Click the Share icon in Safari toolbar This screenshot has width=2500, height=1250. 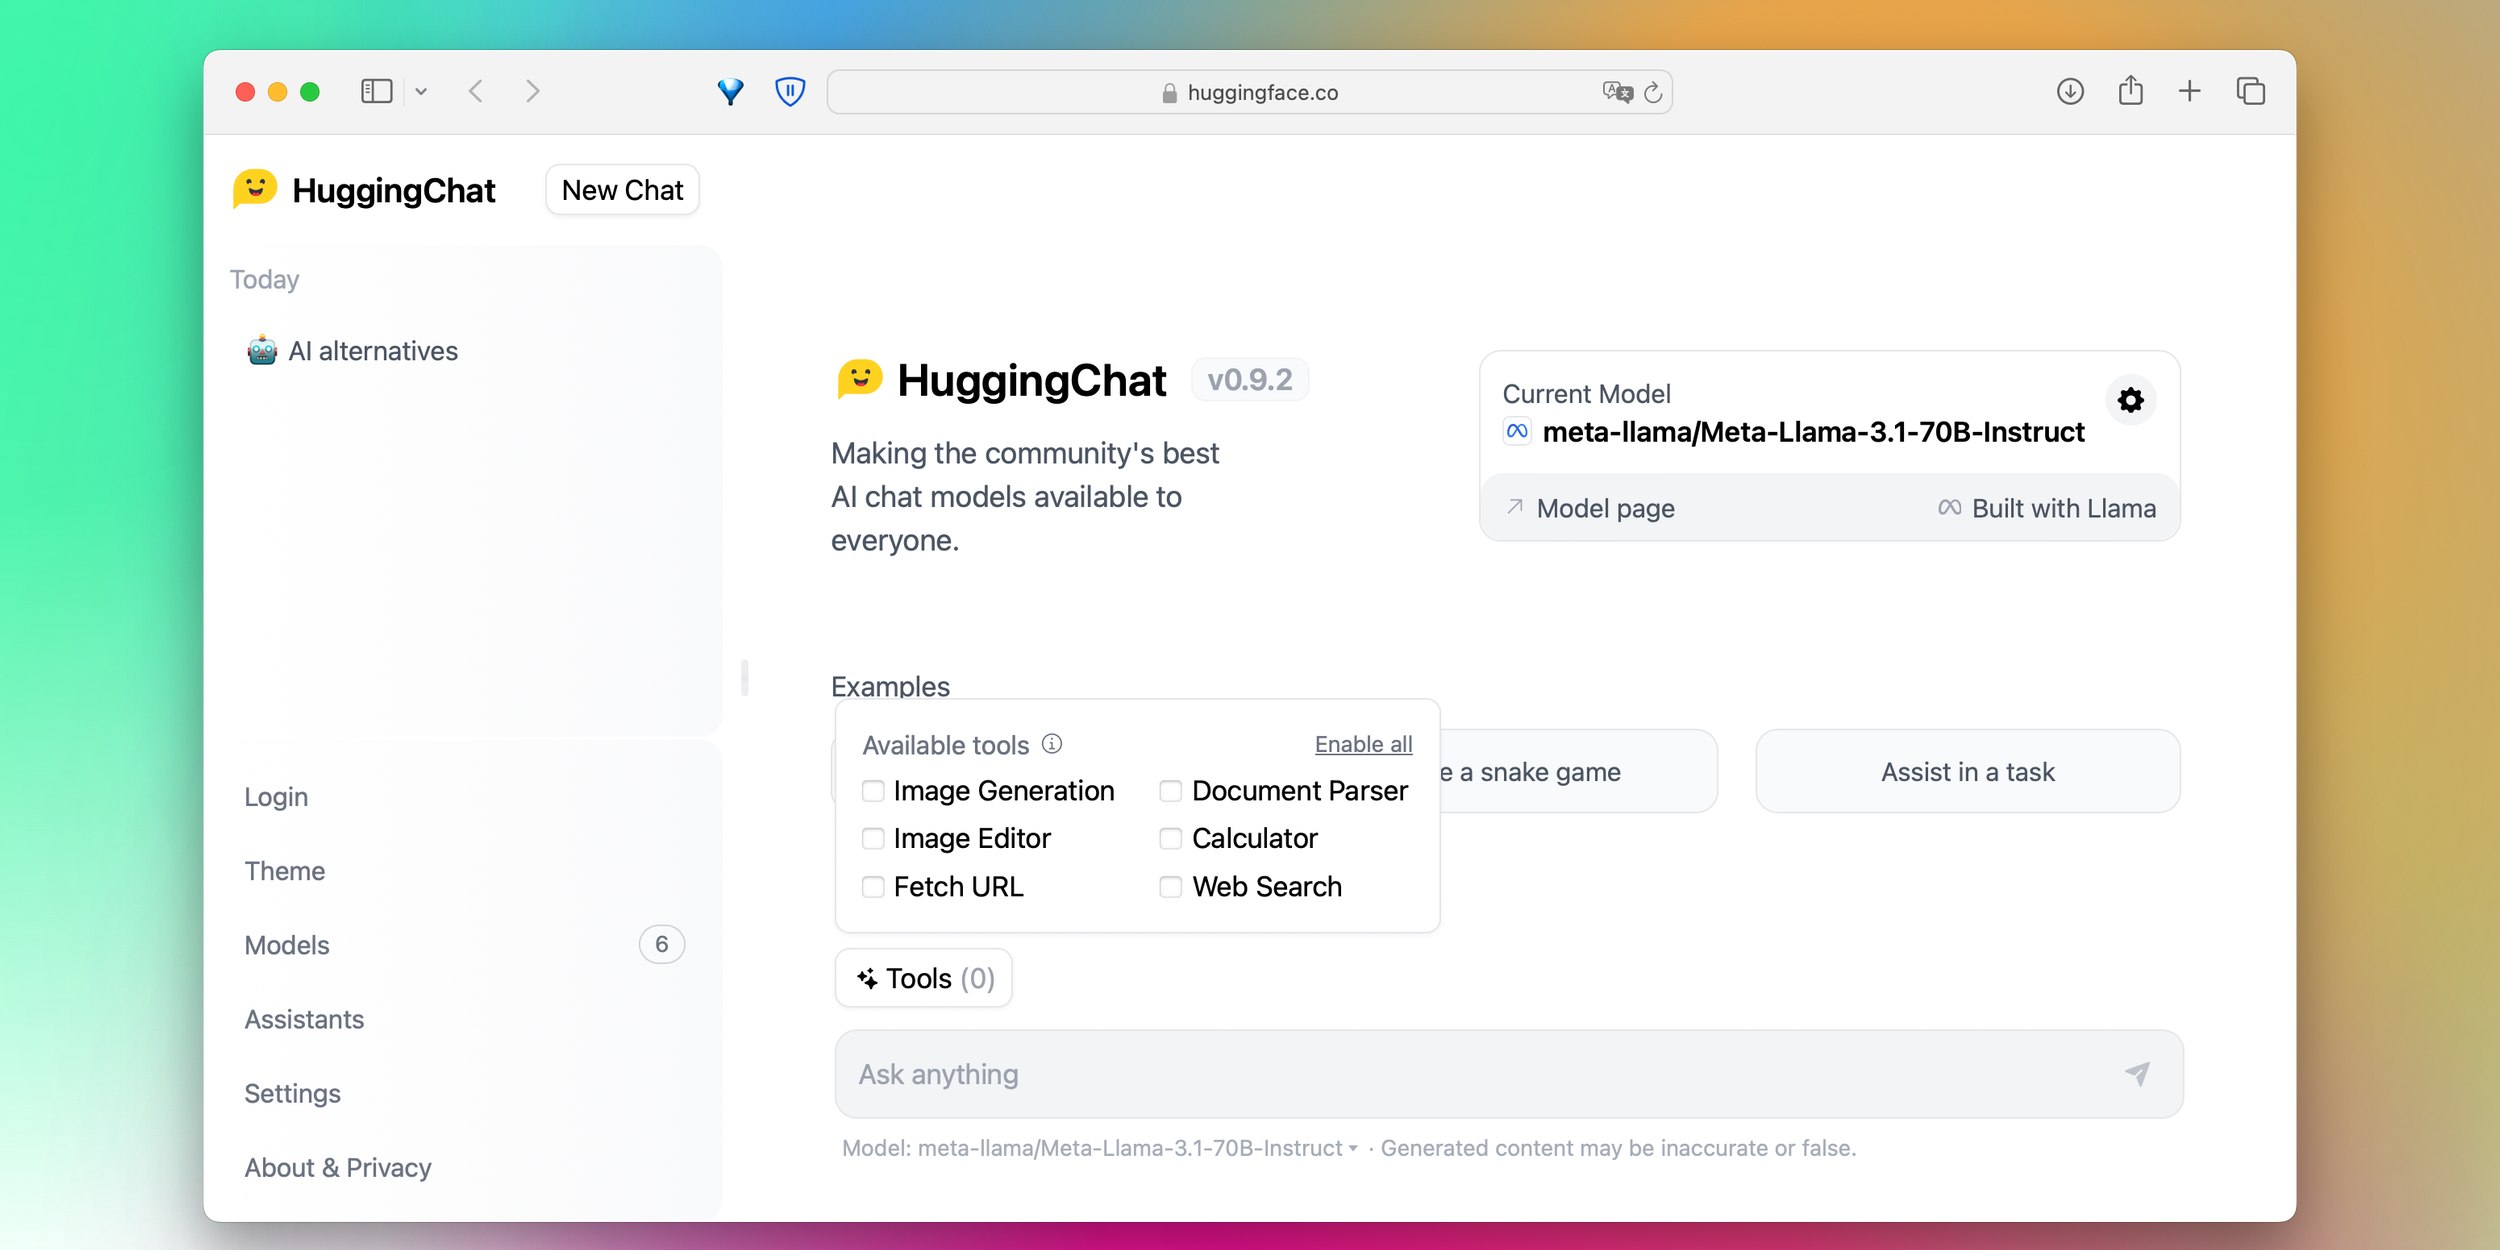point(2130,91)
